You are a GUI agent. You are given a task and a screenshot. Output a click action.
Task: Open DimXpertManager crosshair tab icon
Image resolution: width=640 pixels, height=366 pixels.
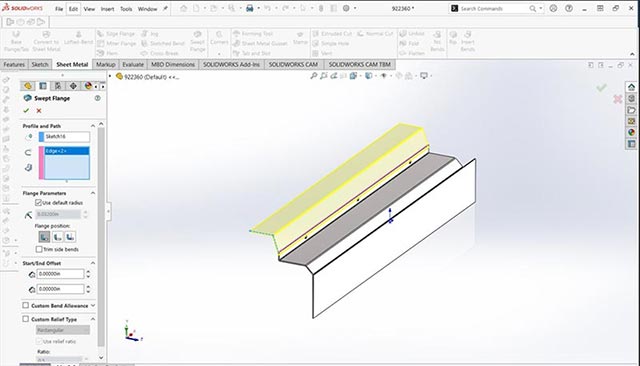point(73,86)
